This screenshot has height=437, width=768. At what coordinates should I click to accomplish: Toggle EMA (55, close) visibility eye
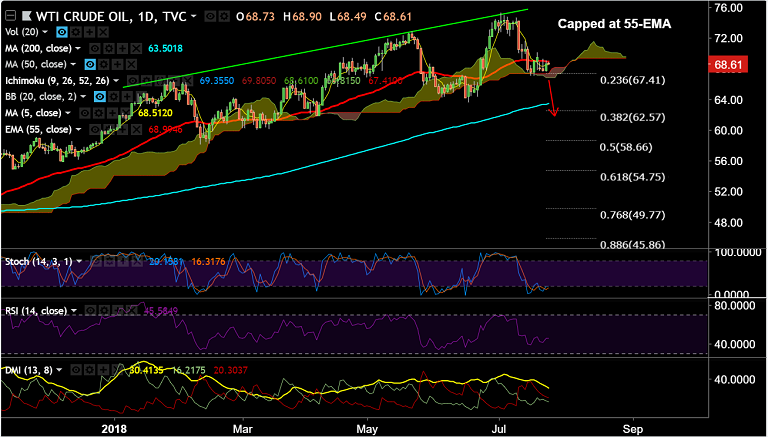(95, 129)
